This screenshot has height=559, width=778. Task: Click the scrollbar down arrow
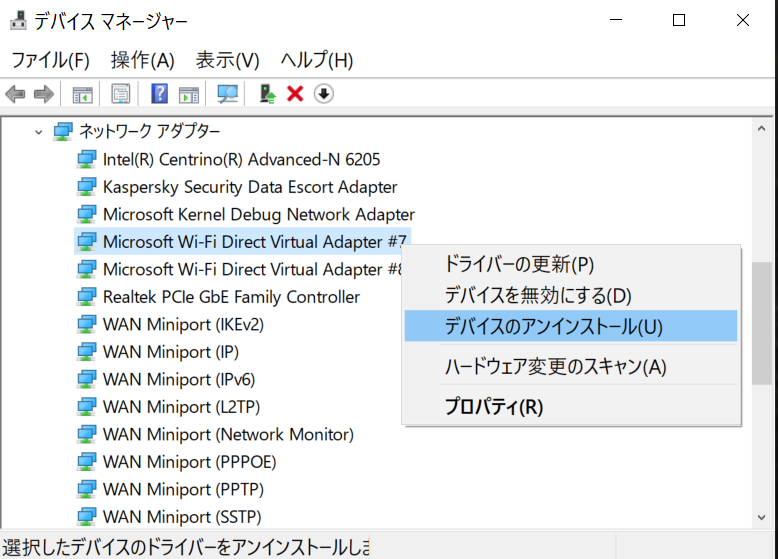pos(762,517)
